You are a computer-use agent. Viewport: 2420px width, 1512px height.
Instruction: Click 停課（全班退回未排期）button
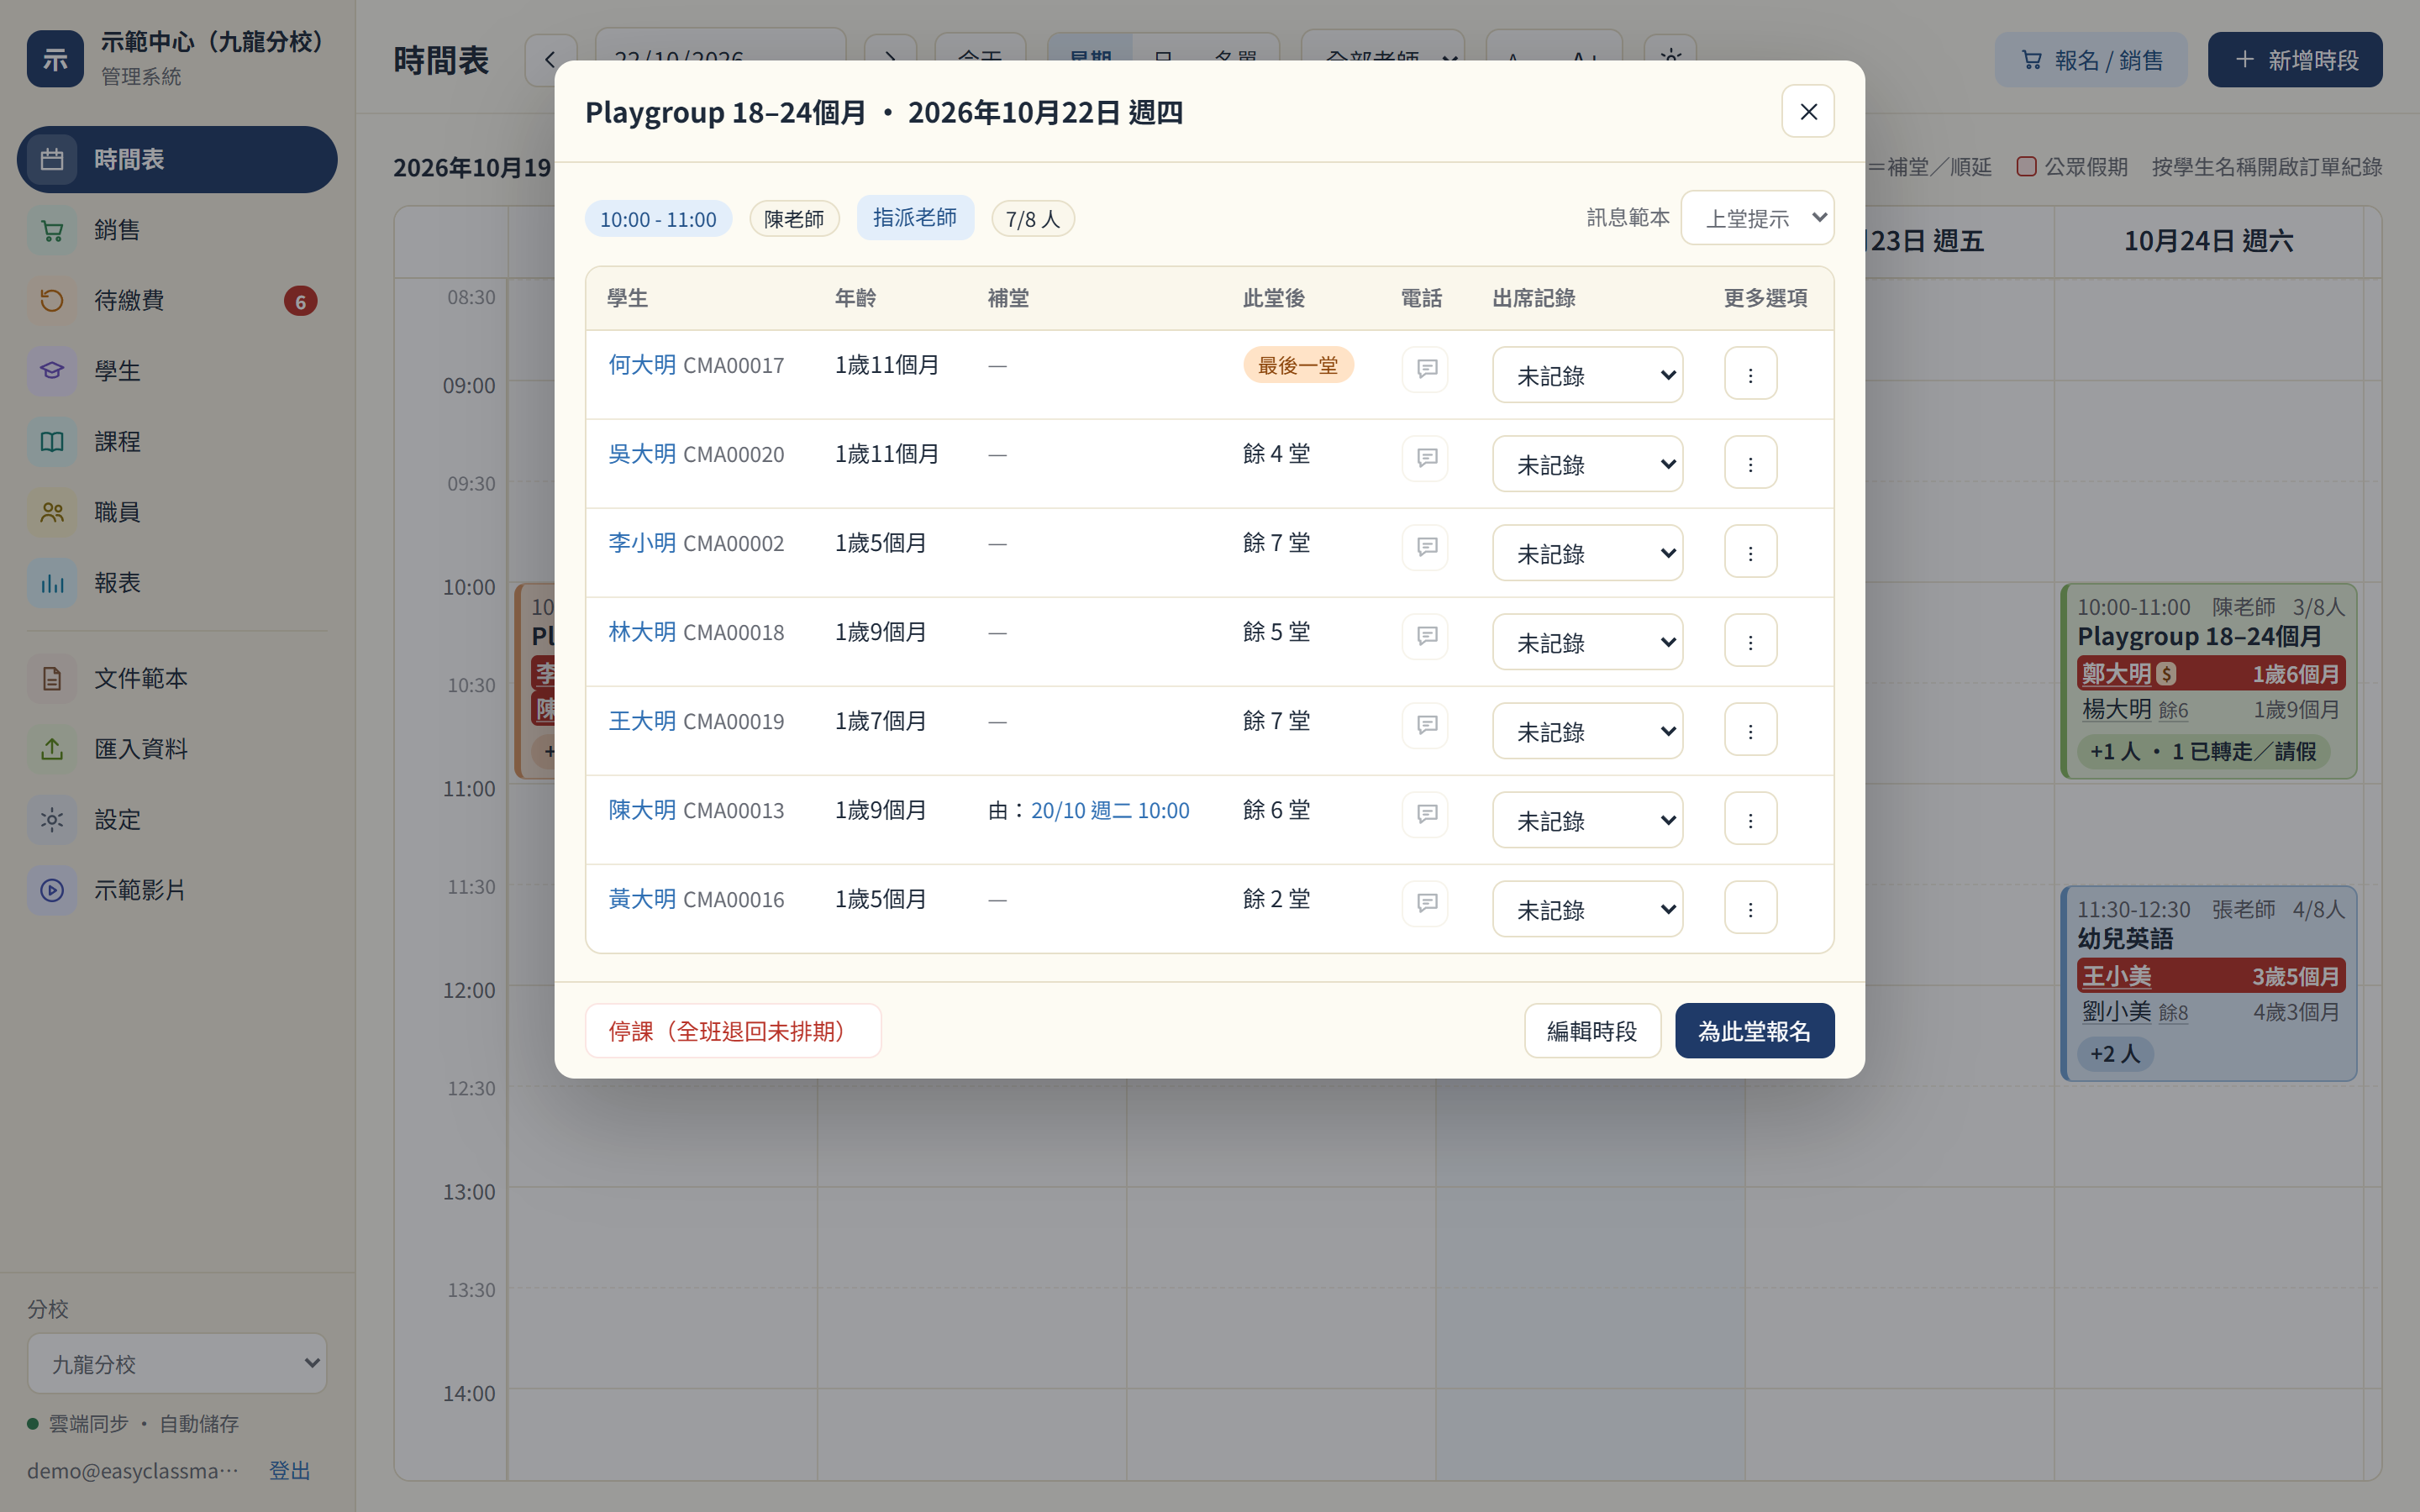[733, 1031]
